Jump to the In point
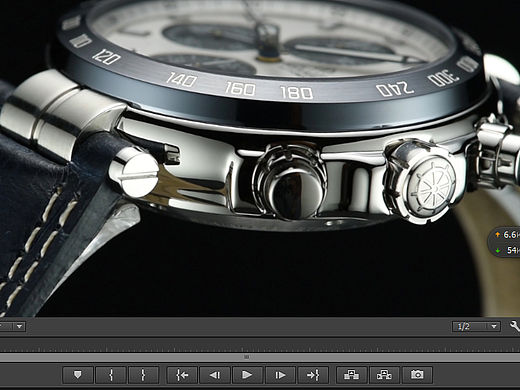 (x=182, y=375)
